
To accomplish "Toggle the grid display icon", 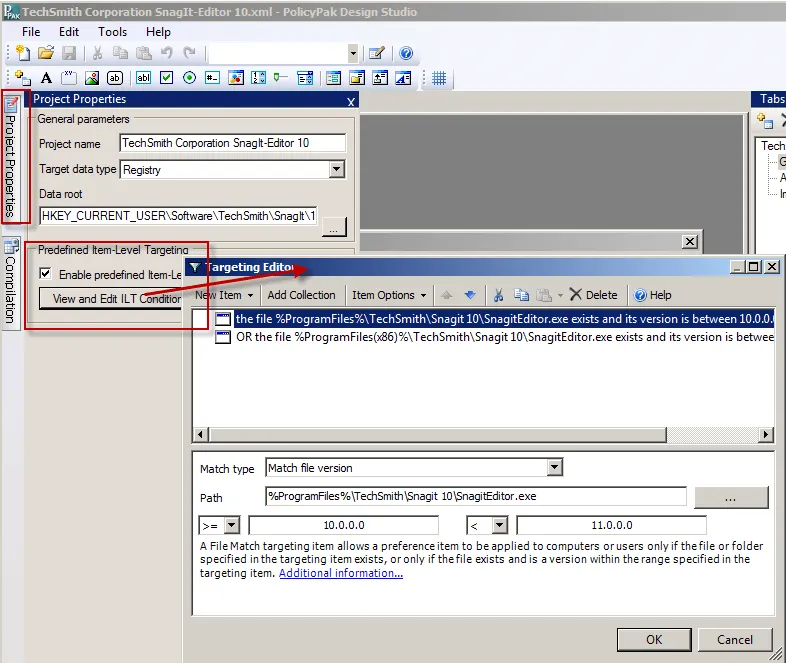I will (x=439, y=78).
